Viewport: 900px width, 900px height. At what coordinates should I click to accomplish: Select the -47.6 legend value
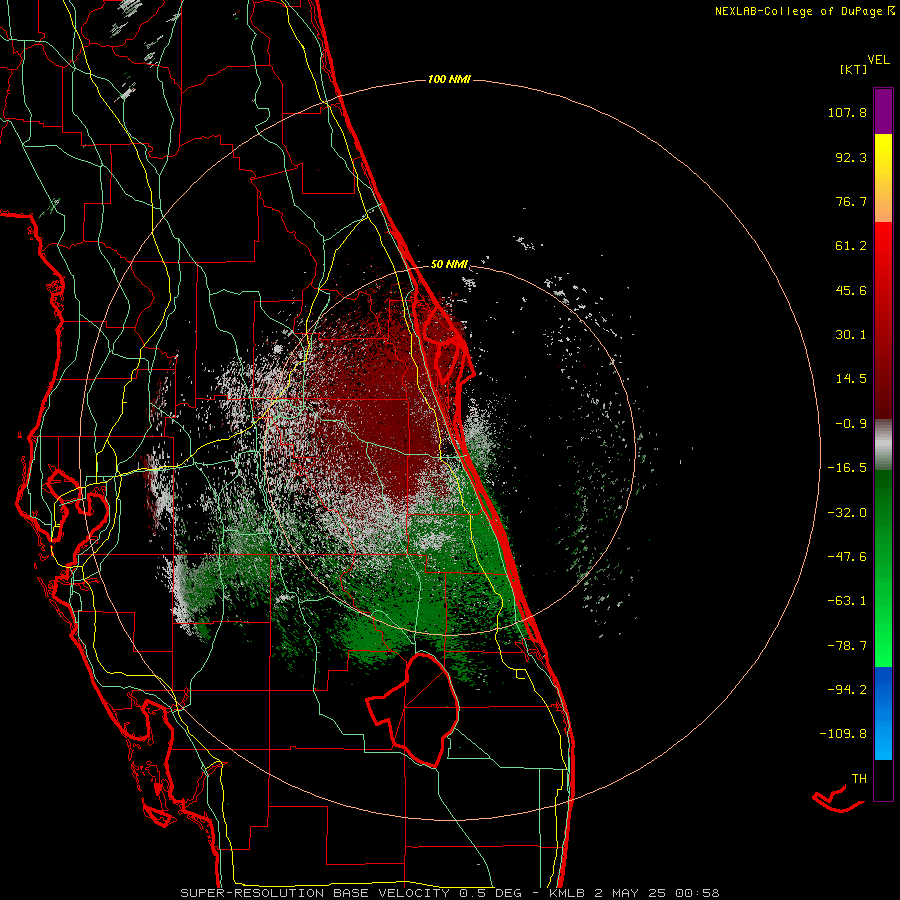(847, 557)
